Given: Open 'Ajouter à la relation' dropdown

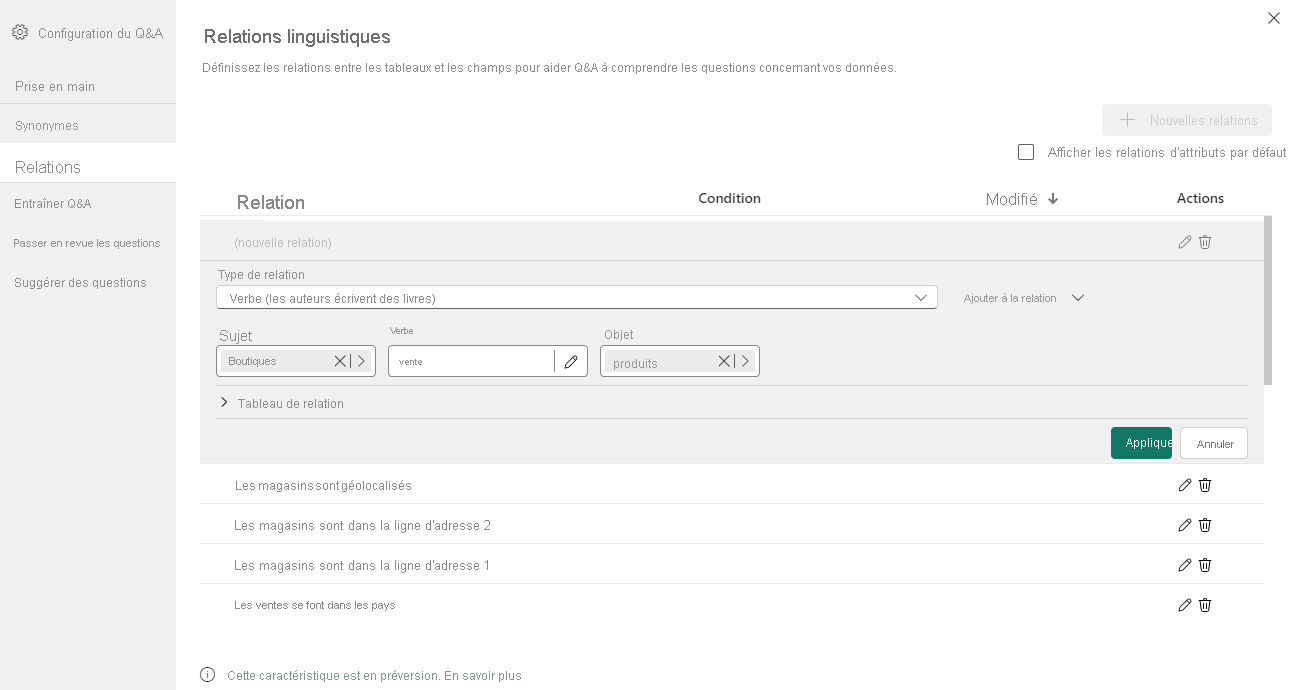Looking at the screenshot, I should (x=1024, y=298).
